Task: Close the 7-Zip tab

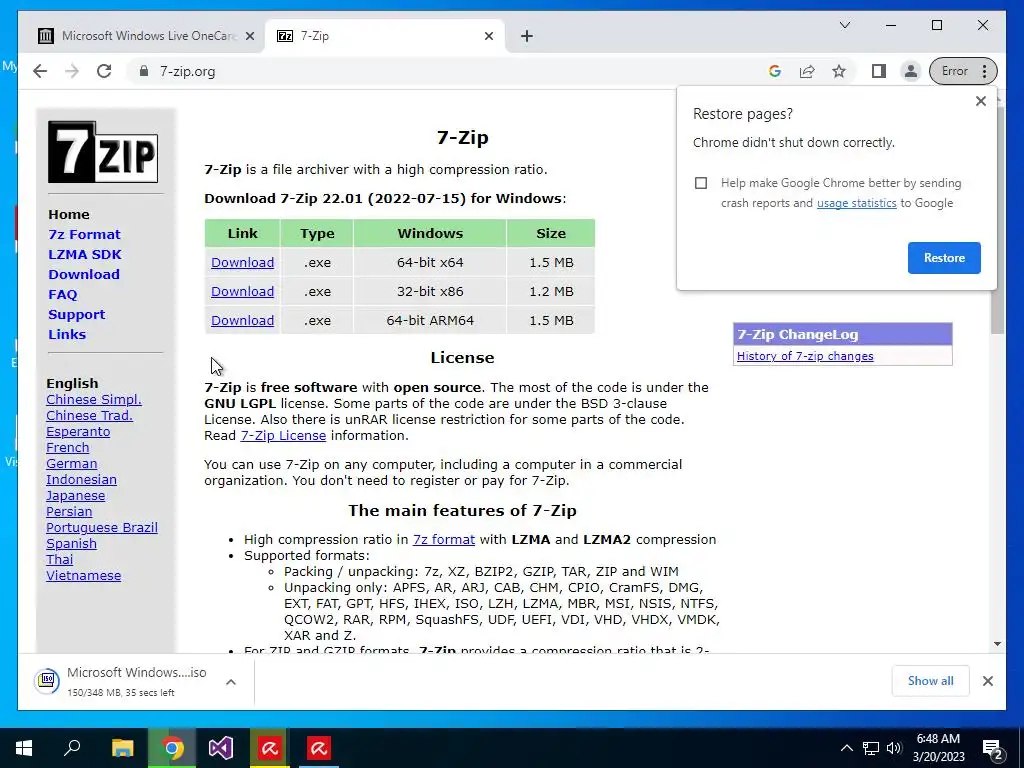Action: pyautogui.click(x=488, y=36)
